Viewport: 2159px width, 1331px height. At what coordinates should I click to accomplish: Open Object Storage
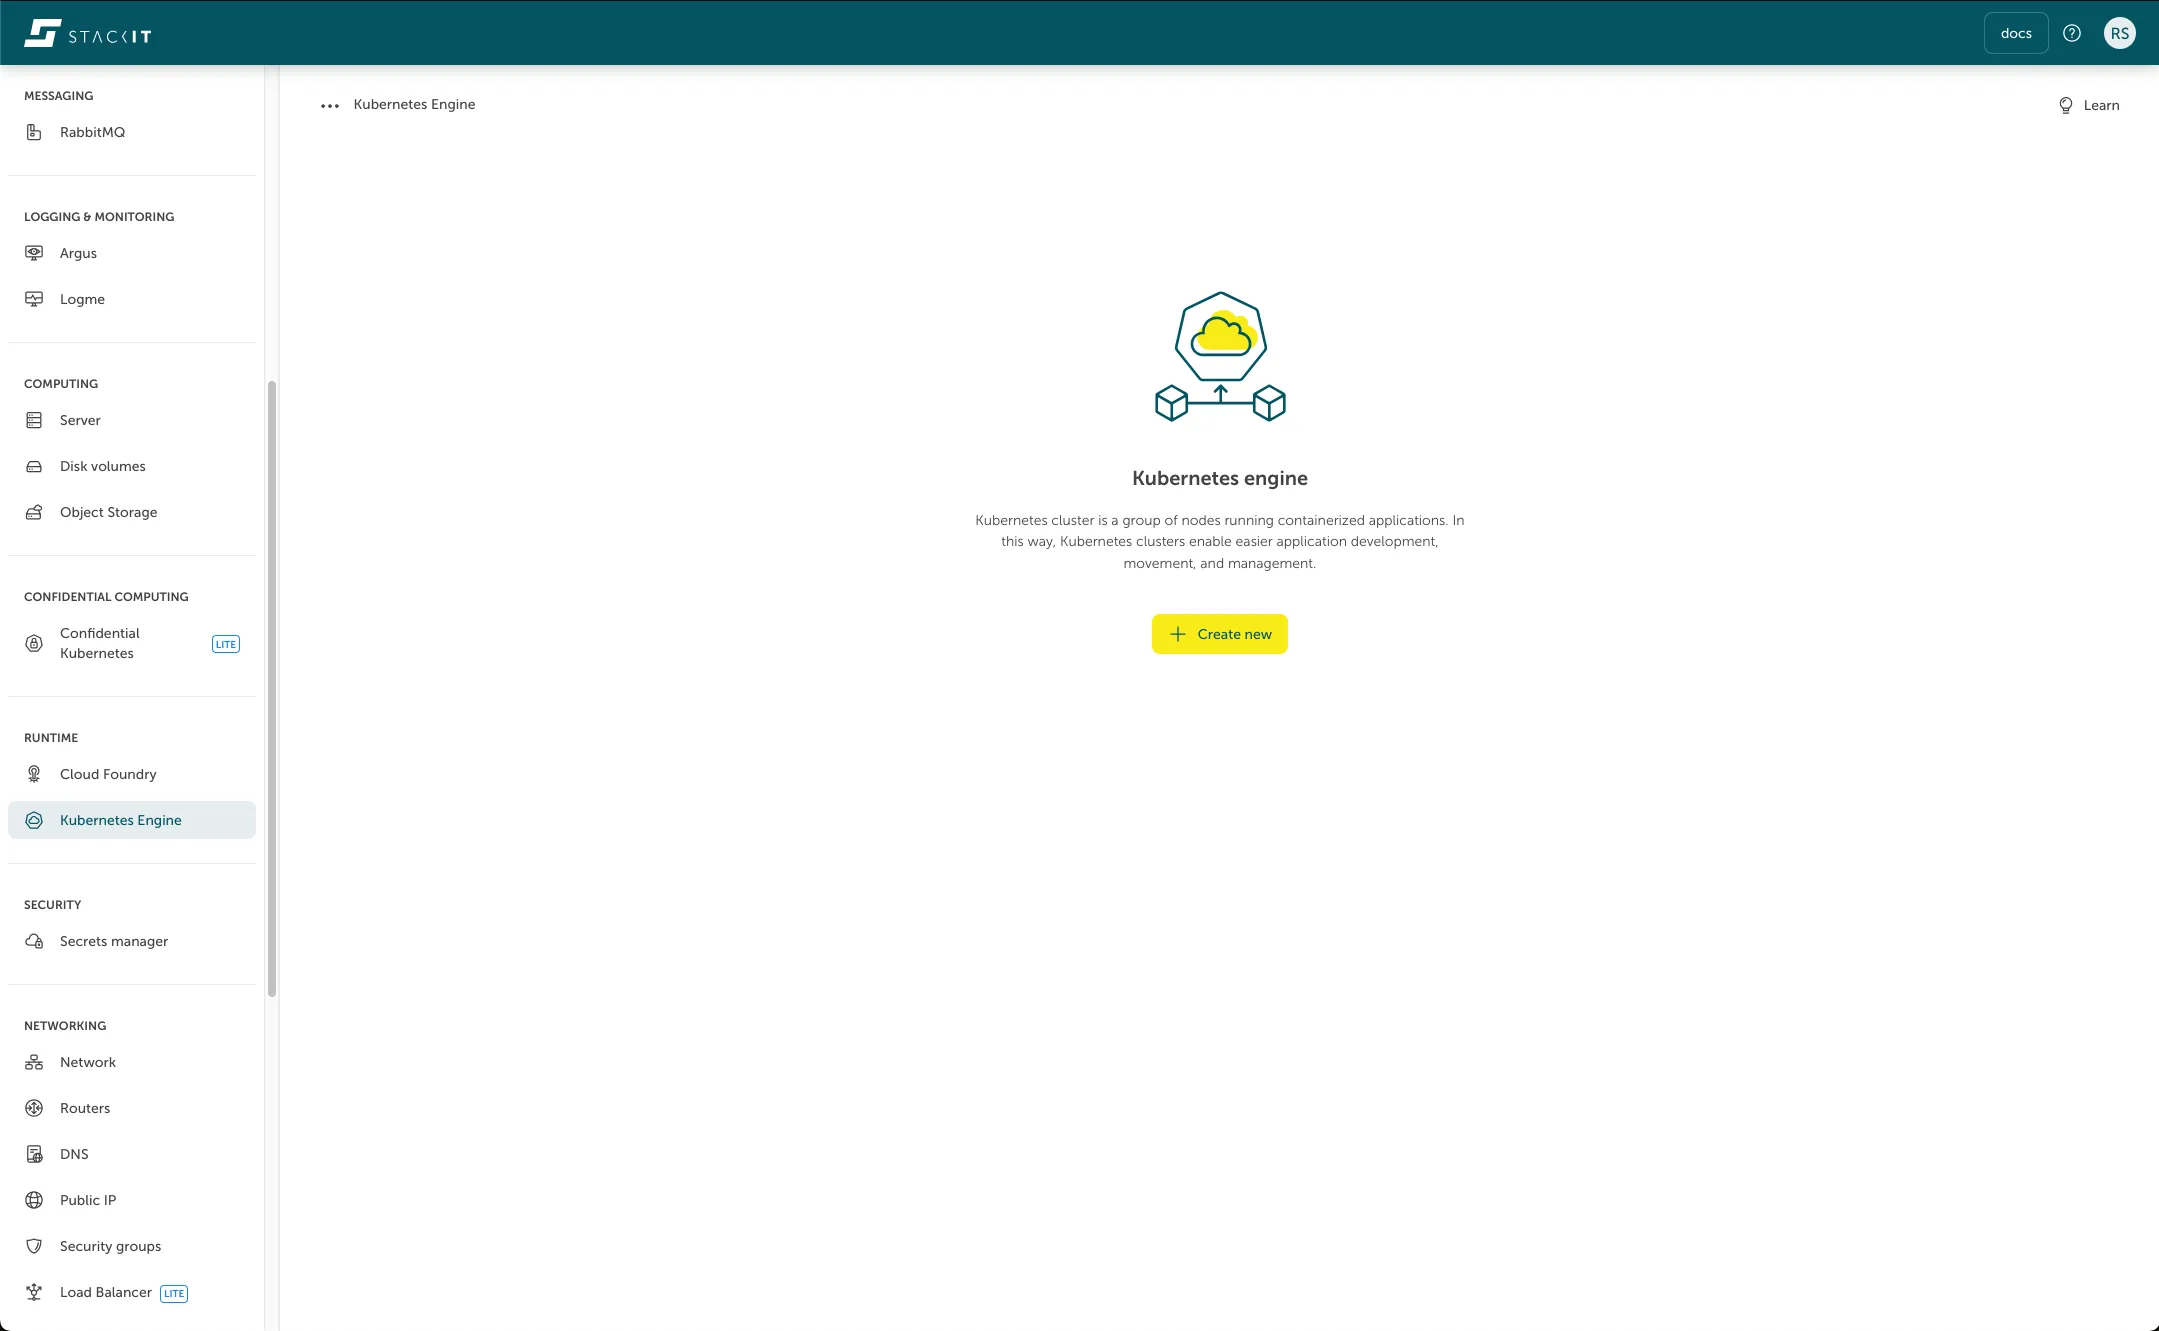click(108, 511)
